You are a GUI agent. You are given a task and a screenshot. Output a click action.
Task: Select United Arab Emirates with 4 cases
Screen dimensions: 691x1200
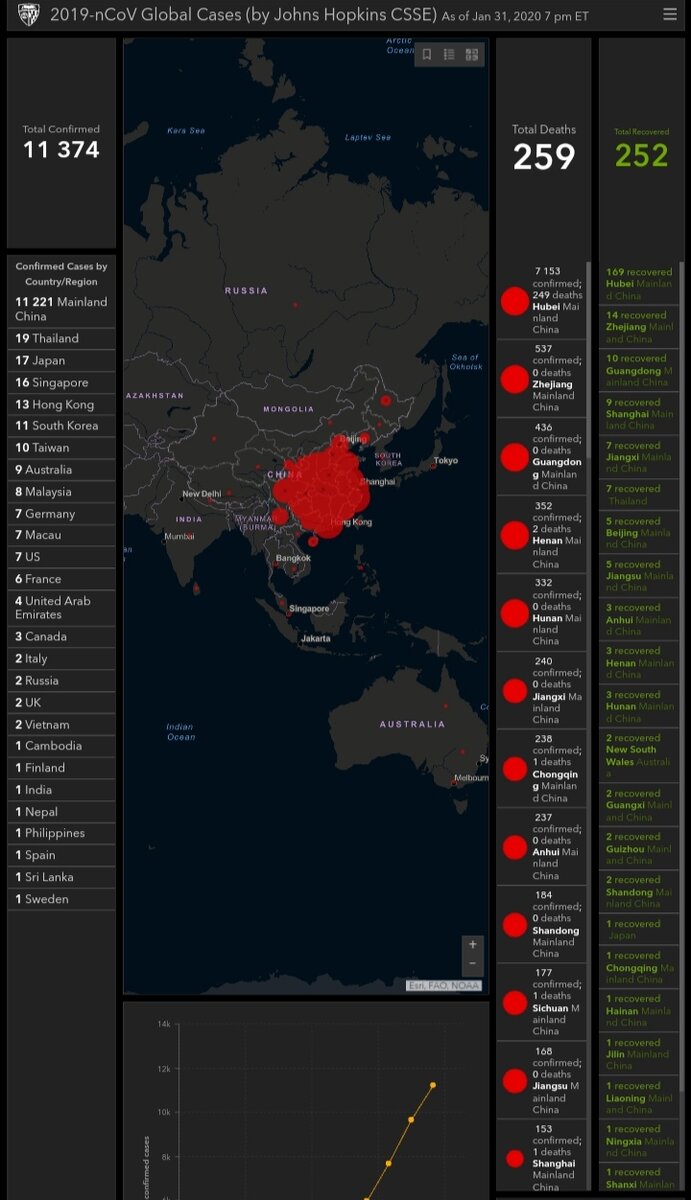pos(61,607)
